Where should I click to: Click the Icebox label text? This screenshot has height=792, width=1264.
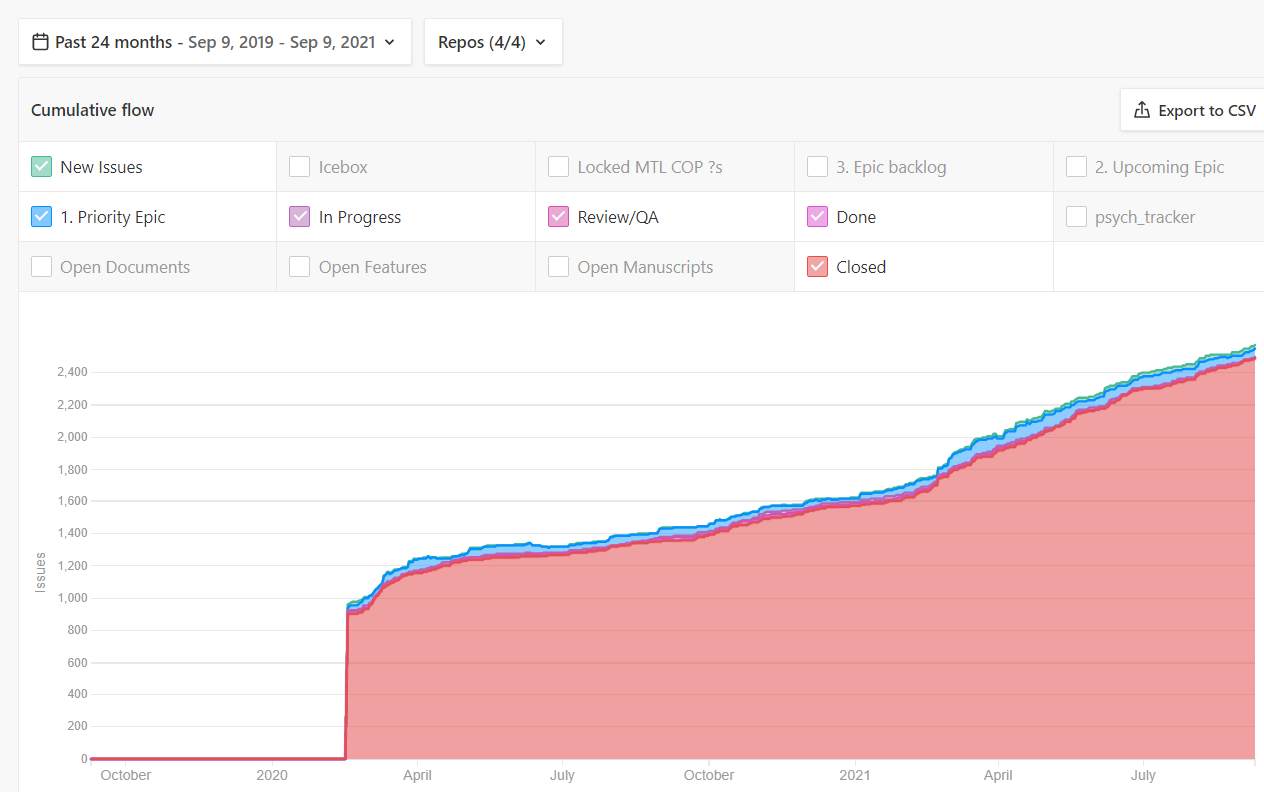343,167
